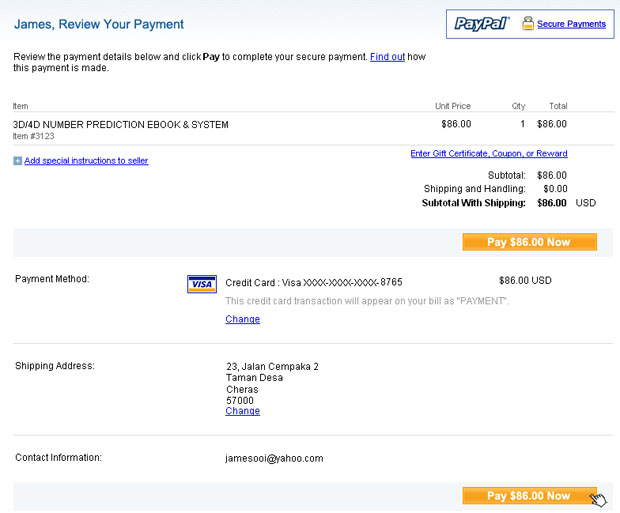Click the "James, Review Your Payment" heading
620x513 pixels.
click(x=99, y=24)
